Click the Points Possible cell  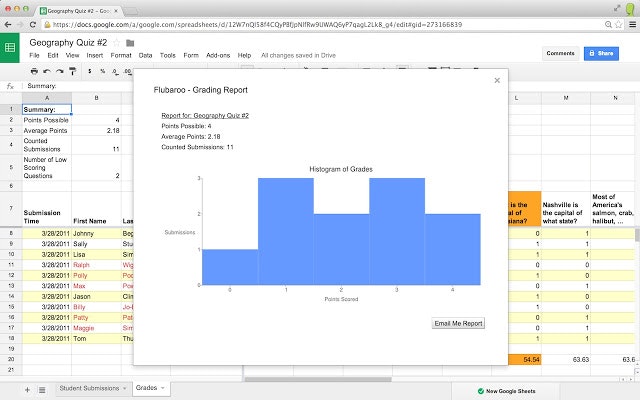coord(47,120)
